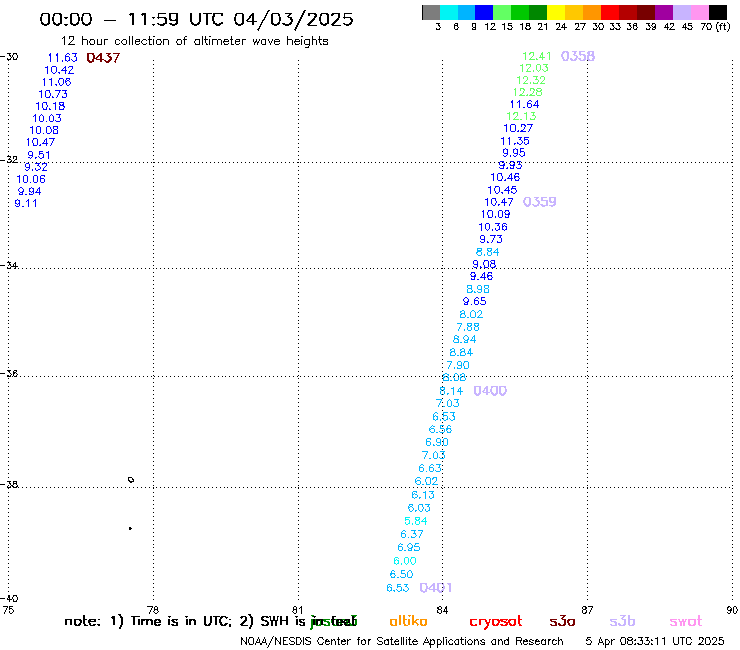Select the 6.02 wave height reading
The height and width of the screenshot is (650, 740).
426,481
